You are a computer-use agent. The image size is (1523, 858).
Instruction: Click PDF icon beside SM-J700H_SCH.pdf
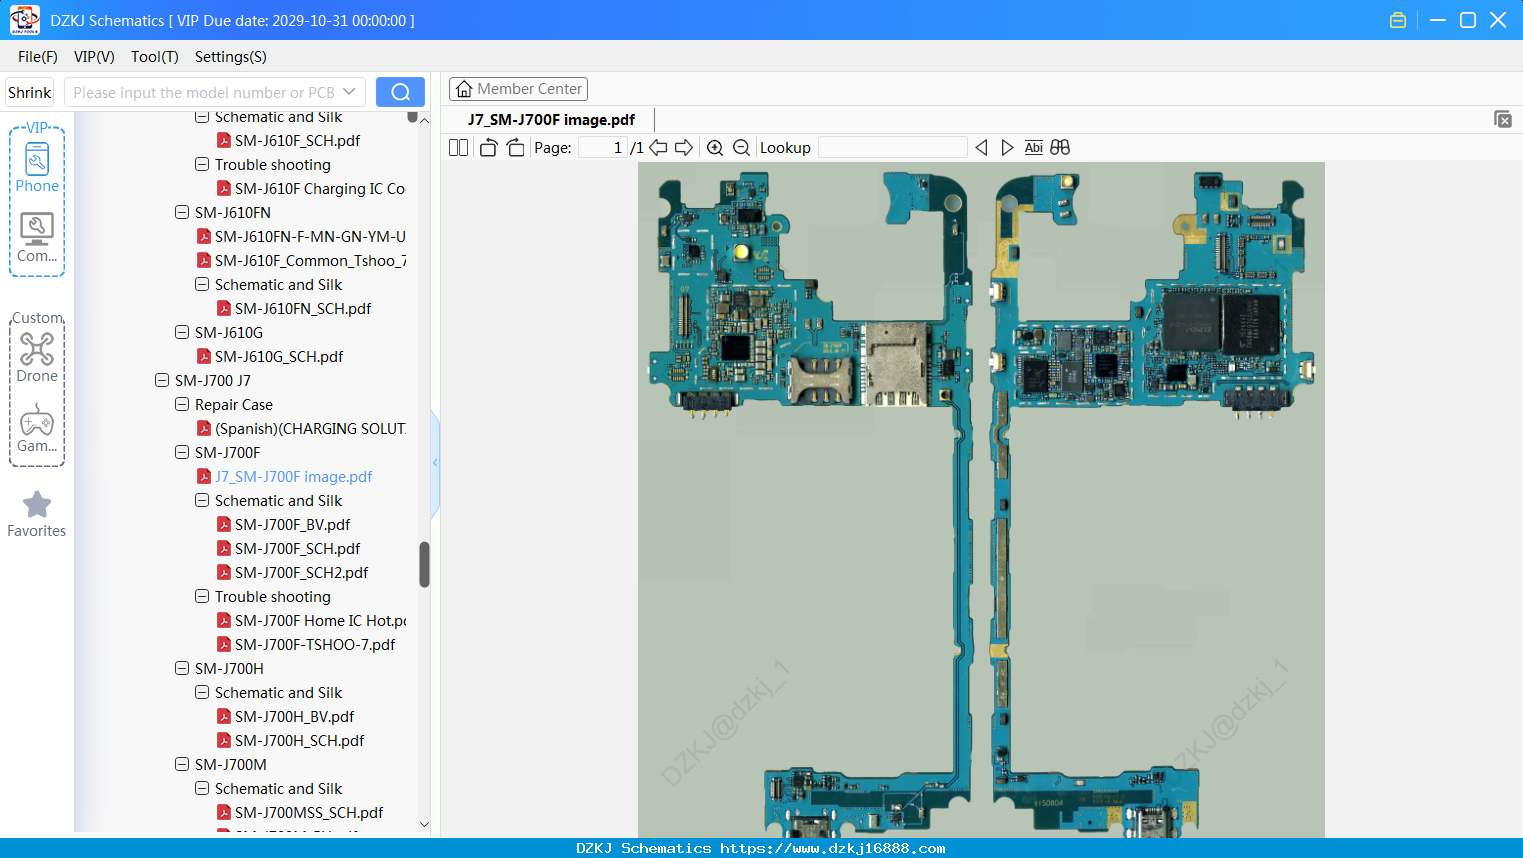tap(224, 740)
